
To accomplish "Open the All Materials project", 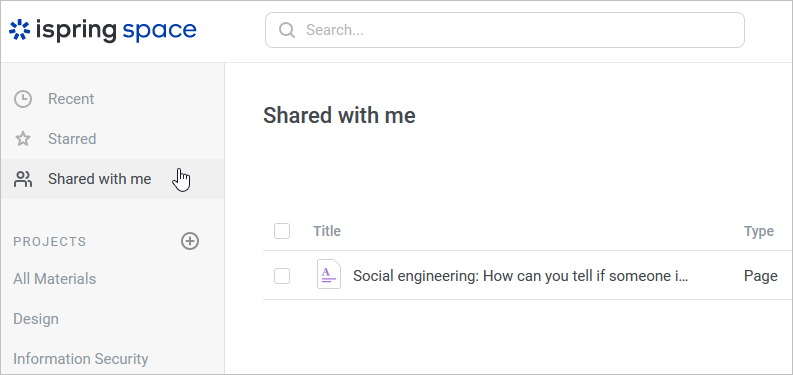I will 55,279.
